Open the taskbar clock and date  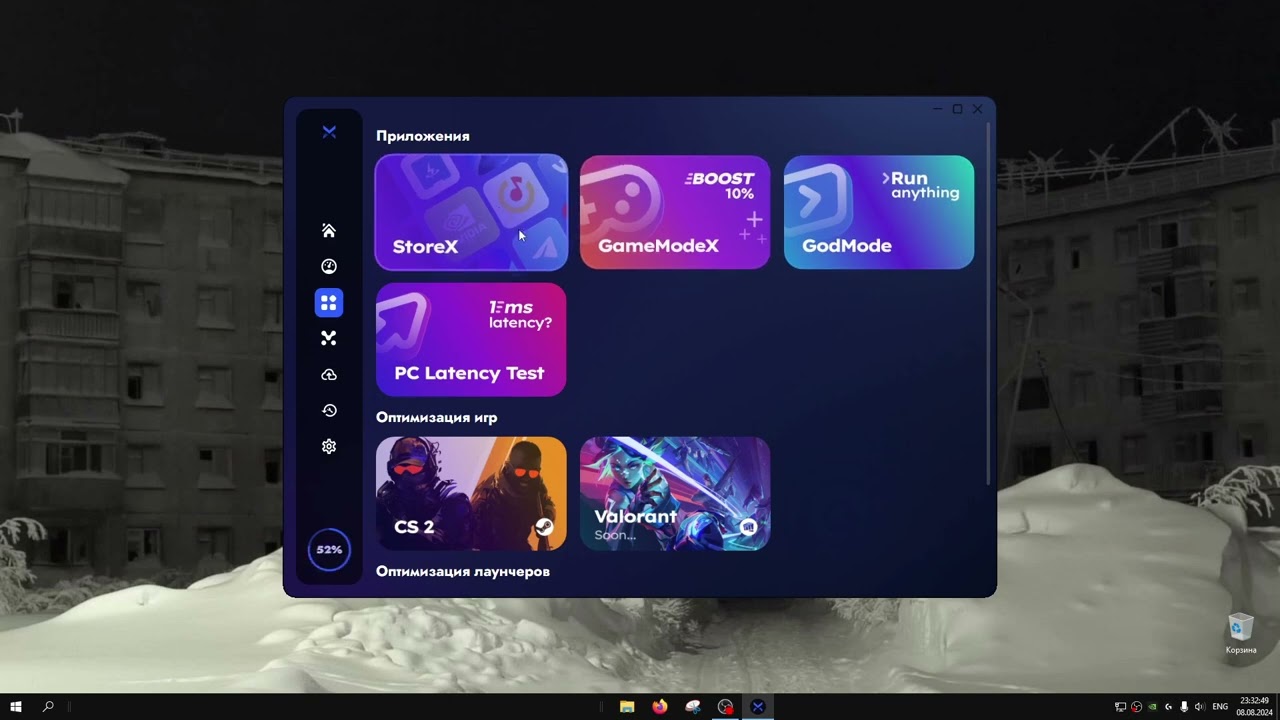click(1255, 707)
